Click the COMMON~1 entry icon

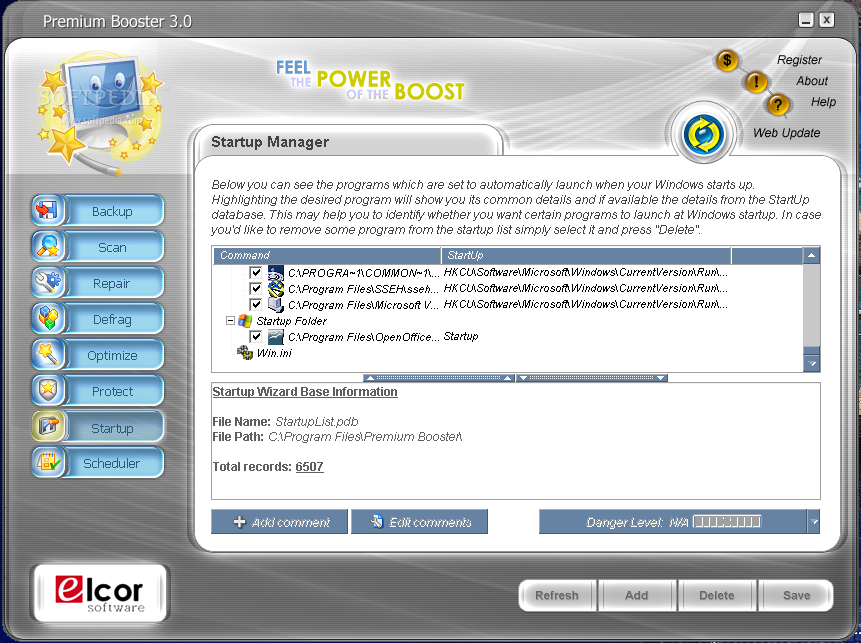(276, 272)
